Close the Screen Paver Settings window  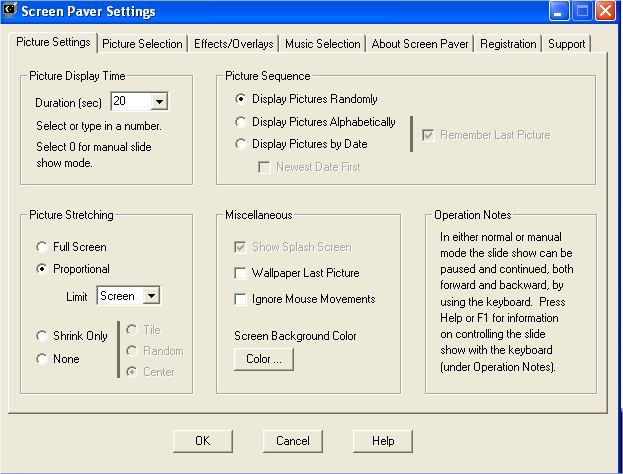[605, 11]
